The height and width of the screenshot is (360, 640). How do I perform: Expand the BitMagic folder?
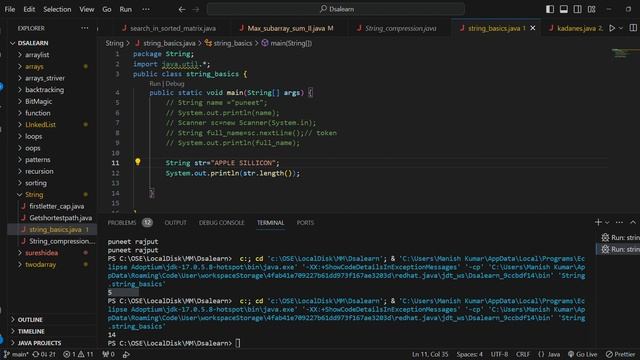[38, 101]
